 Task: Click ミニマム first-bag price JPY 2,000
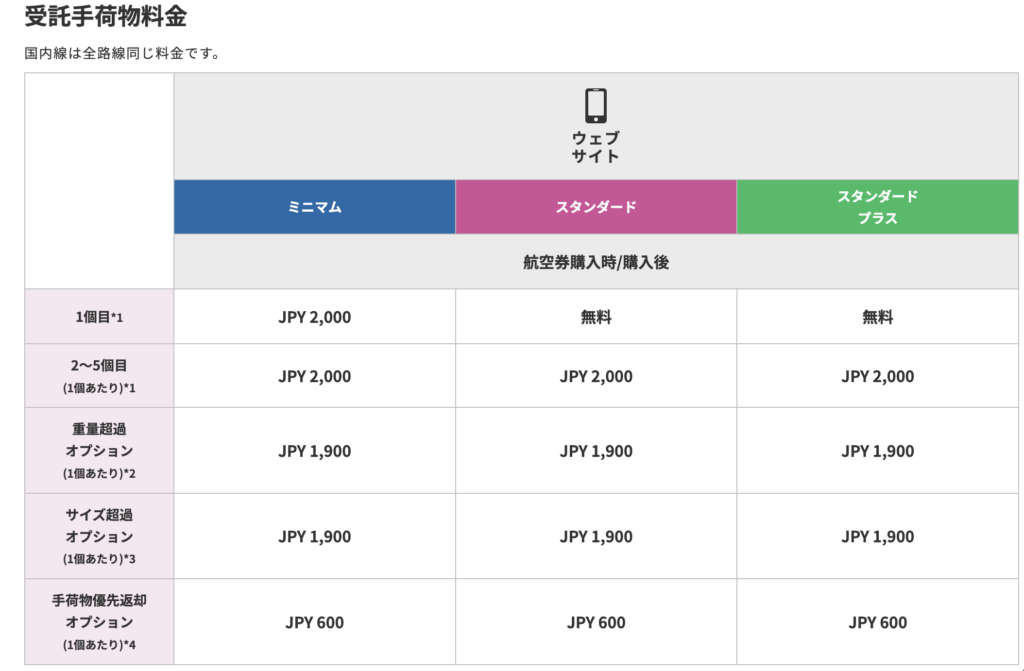[x=314, y=317]
